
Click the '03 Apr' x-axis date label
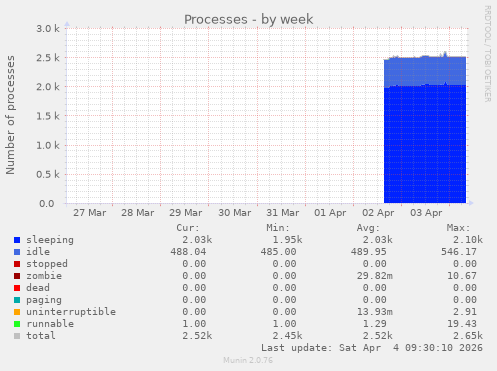pyautogui.click(x=426, y=213)
